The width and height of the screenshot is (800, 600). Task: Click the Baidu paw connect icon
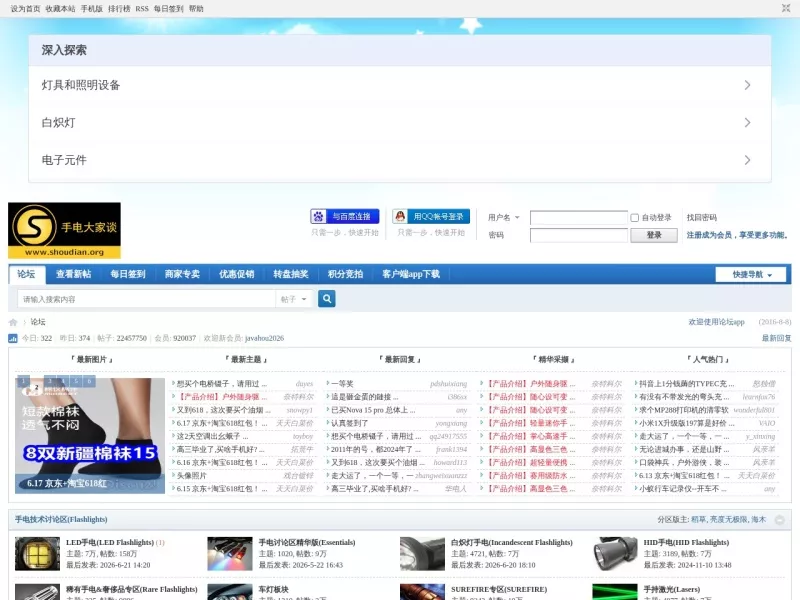(318, 216)
